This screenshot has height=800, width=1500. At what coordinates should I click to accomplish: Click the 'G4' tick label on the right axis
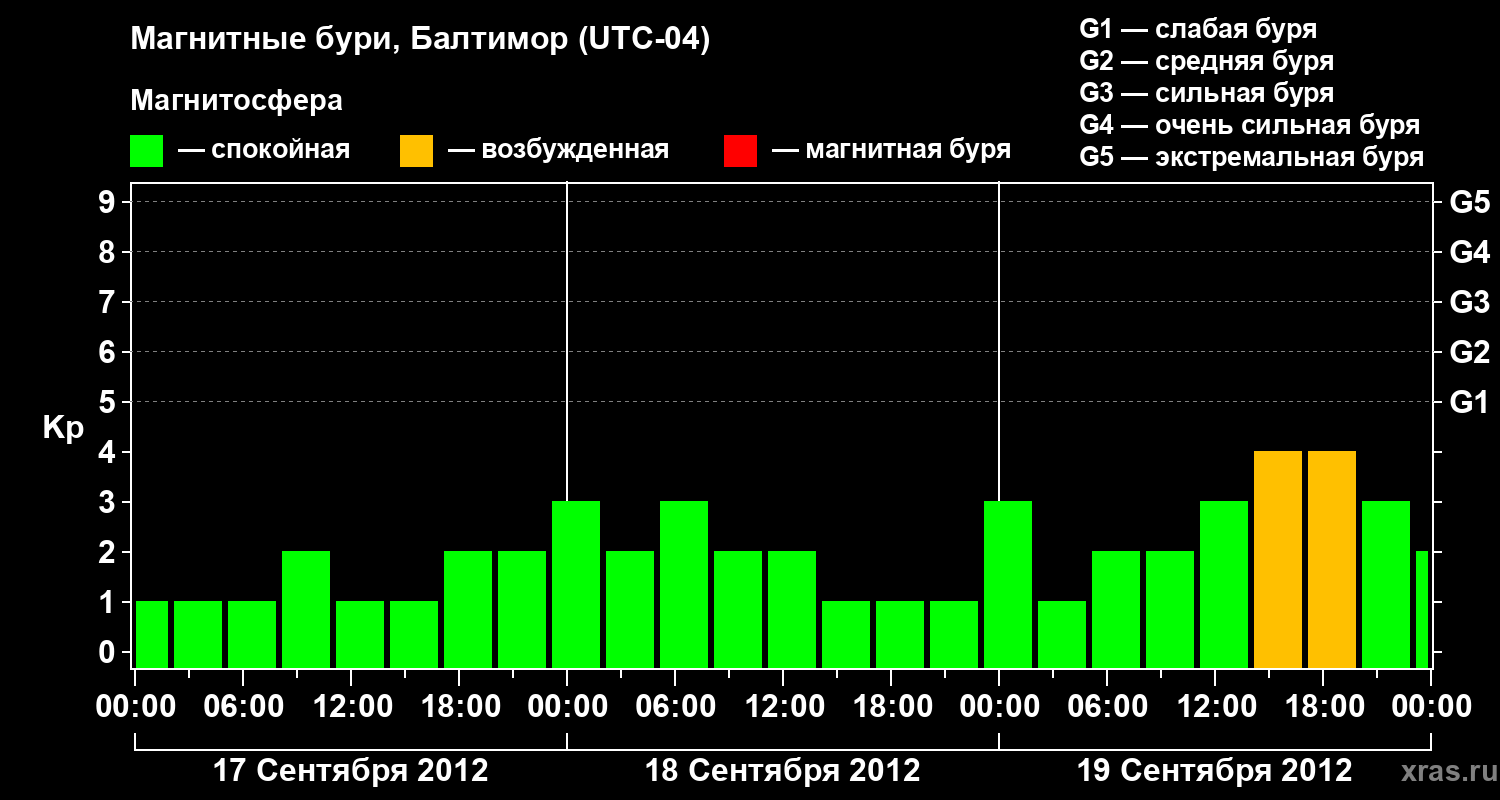[x=1469, y=253]
